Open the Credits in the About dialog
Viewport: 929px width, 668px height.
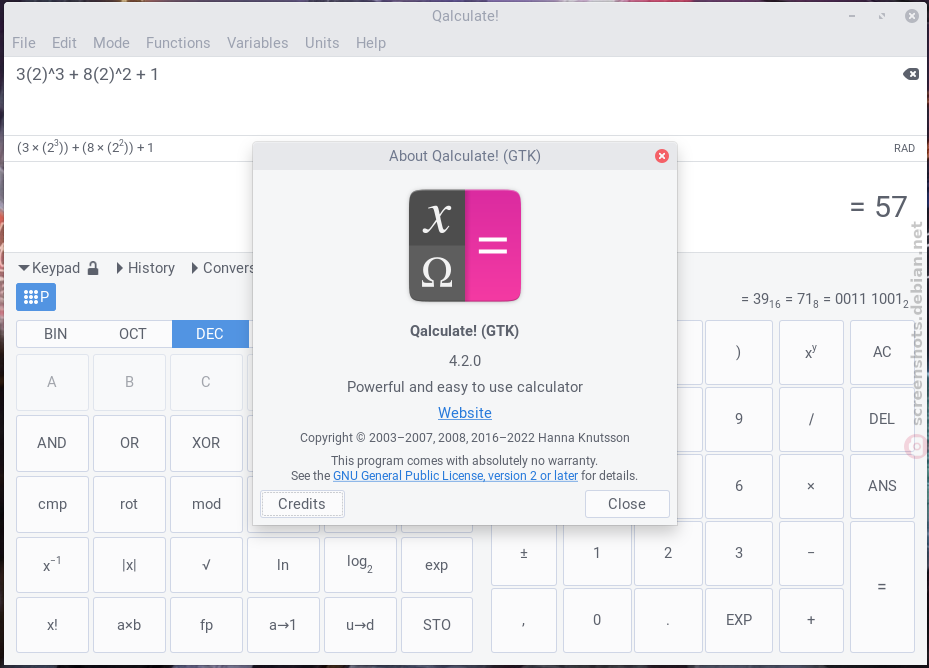click(302, 504)
